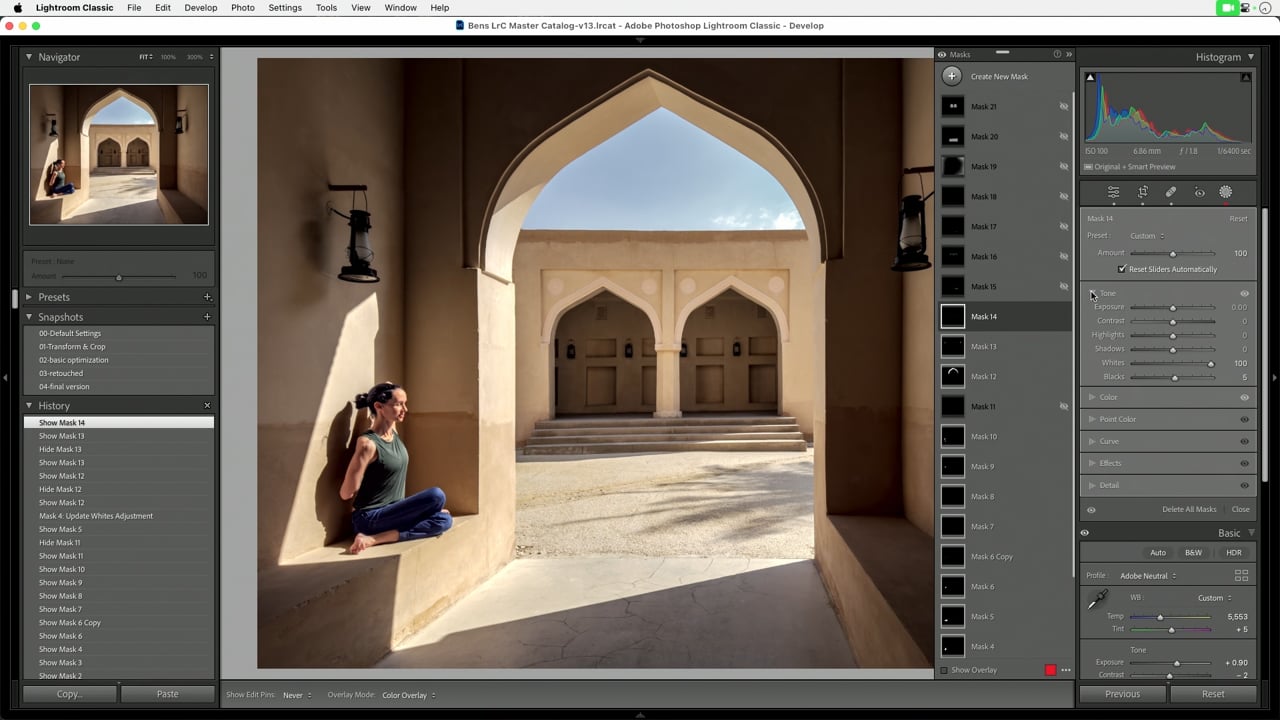The height and width of the screenshot is (720, 1280).
Task: Open the profile browser grid icon
Action: pos(1241,576)
